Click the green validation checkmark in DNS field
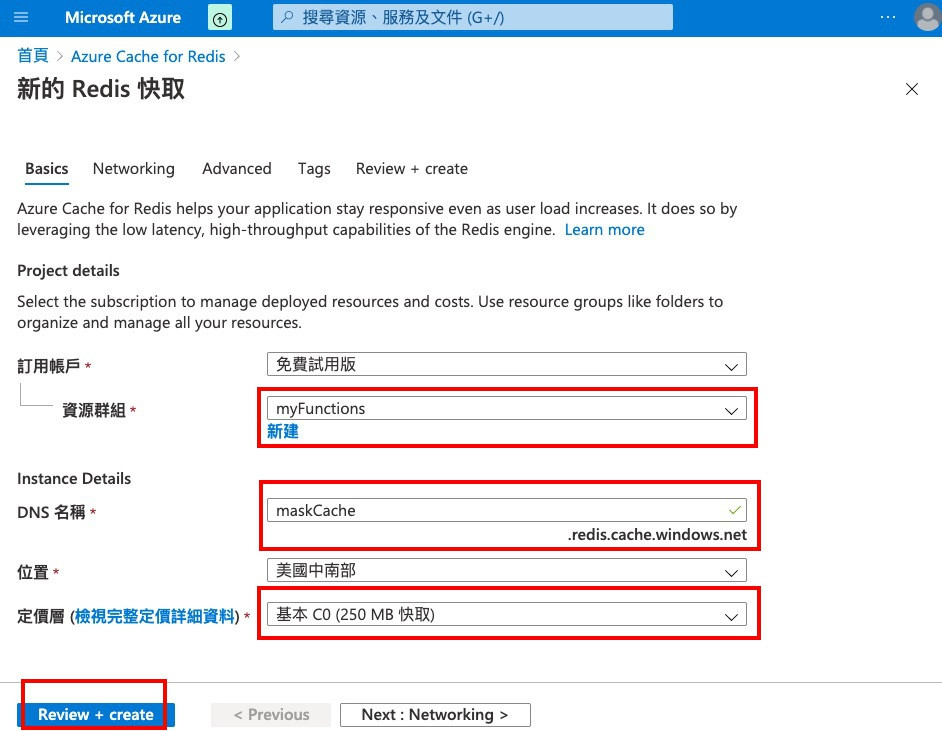Screen dimensions: 942x731 (734, 510)
